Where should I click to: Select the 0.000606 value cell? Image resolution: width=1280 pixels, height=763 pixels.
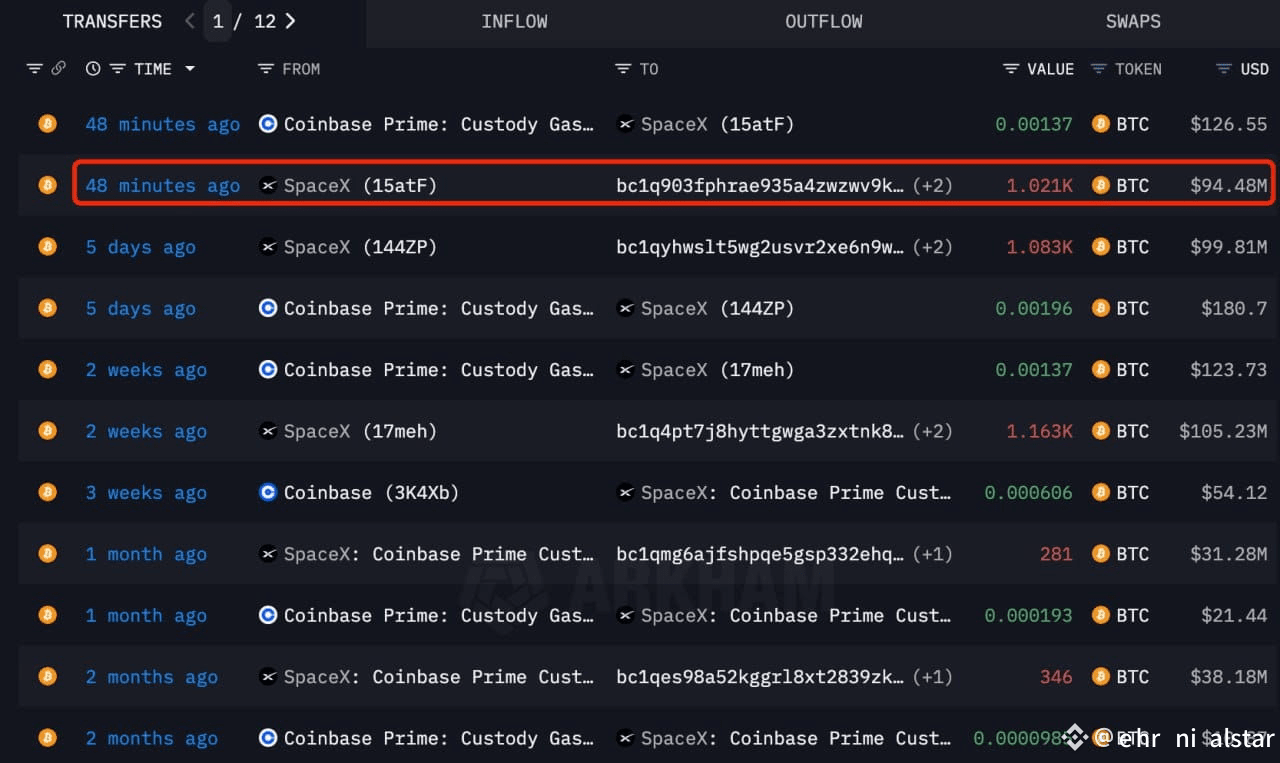point(1028,492)
